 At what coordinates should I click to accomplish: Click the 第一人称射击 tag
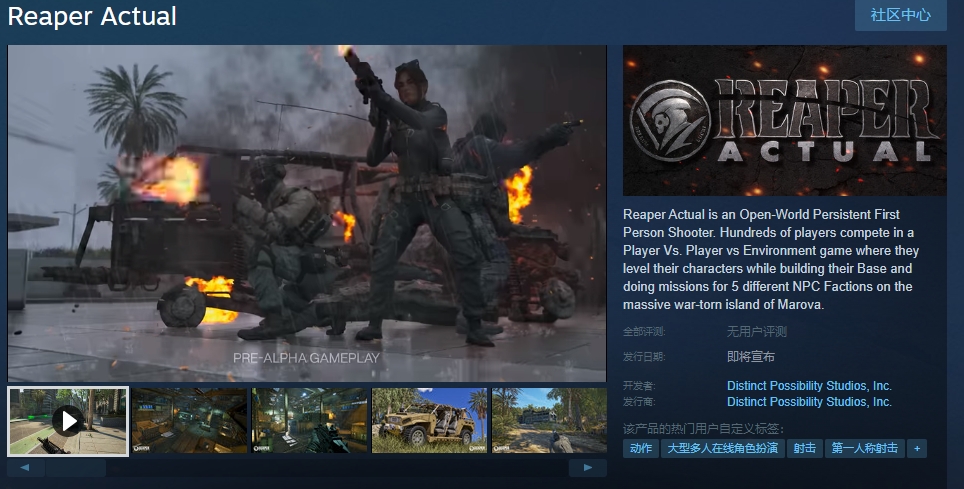(x=864, y=448)
